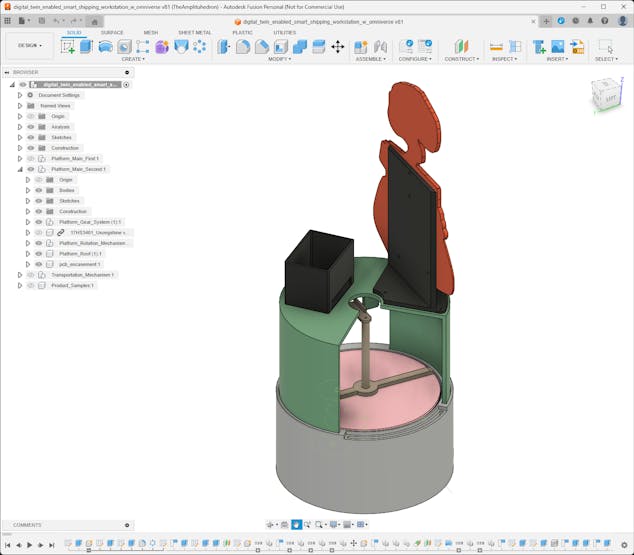This screenshot has width=634, height=555.
Task: Expand the Product_Samples tree node
Action: point(19,285)
